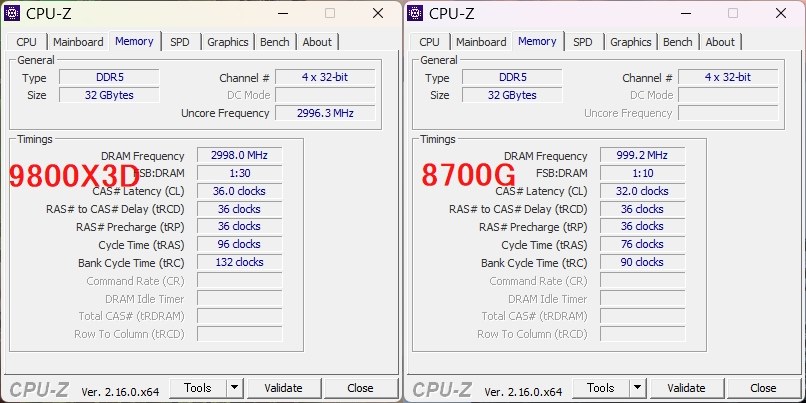Click the 1:10 FSB:DRAM value
806x403 pixels.
coord(643,173)
